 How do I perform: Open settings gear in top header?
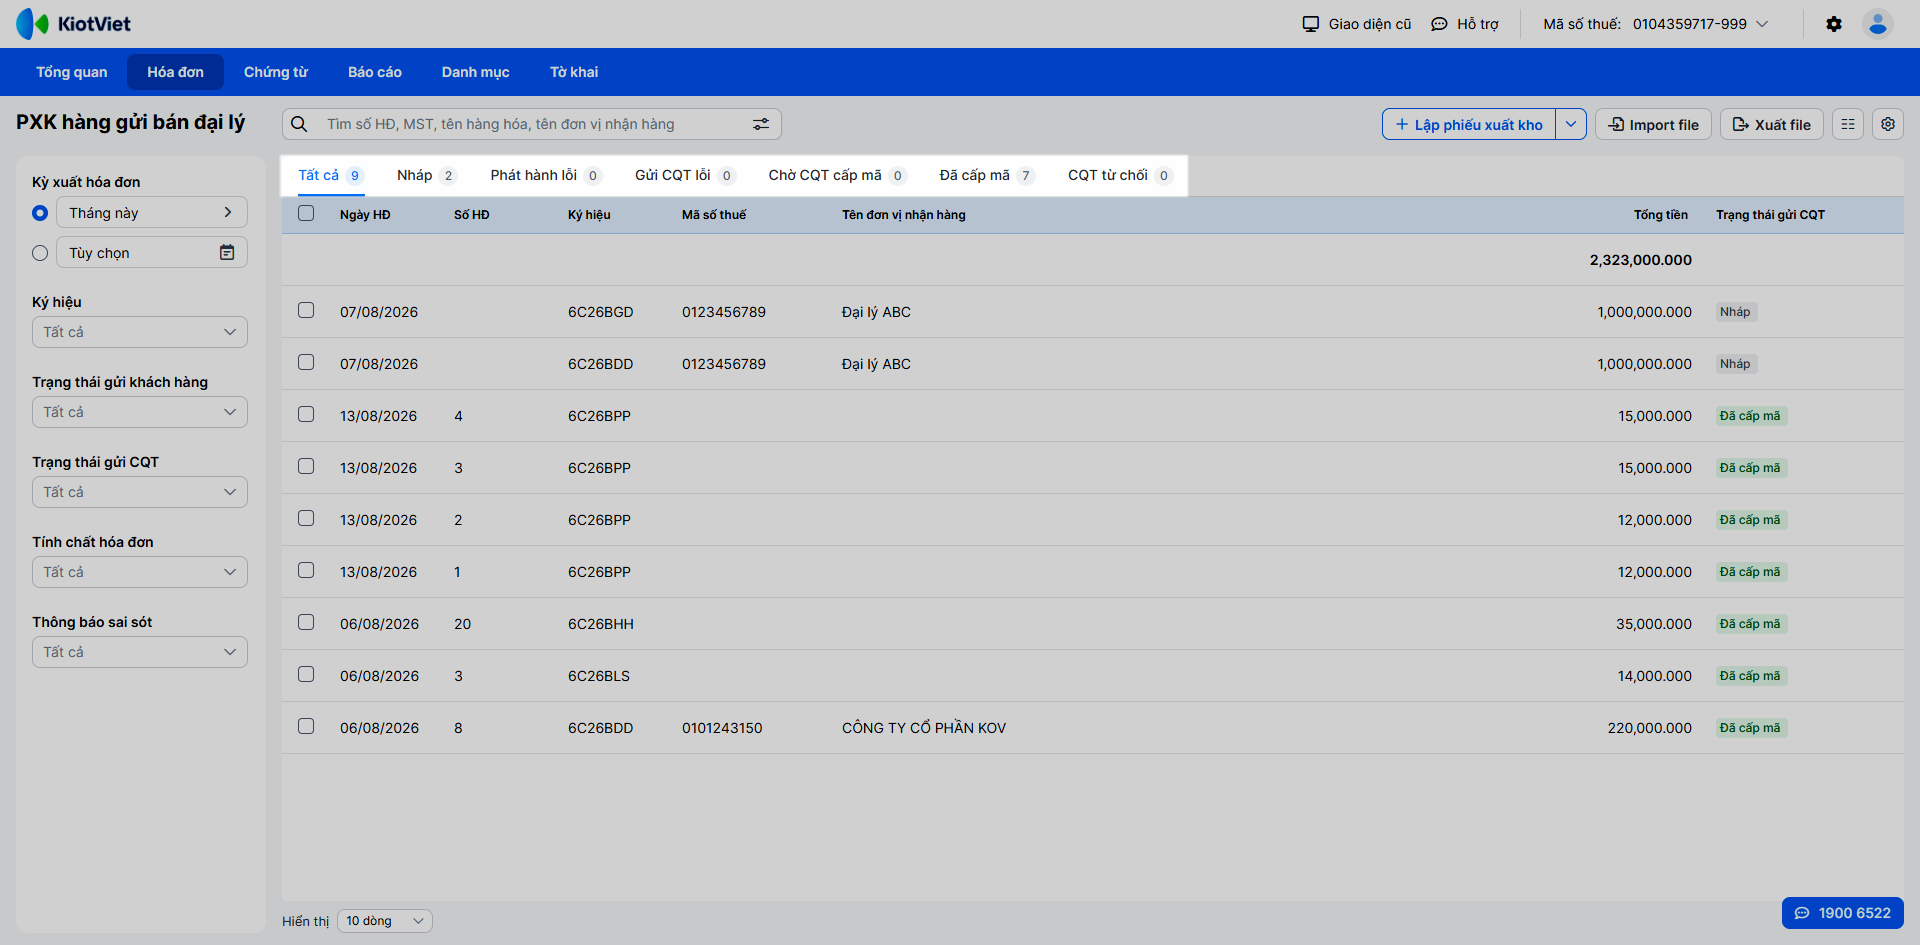click(1834, 24)
